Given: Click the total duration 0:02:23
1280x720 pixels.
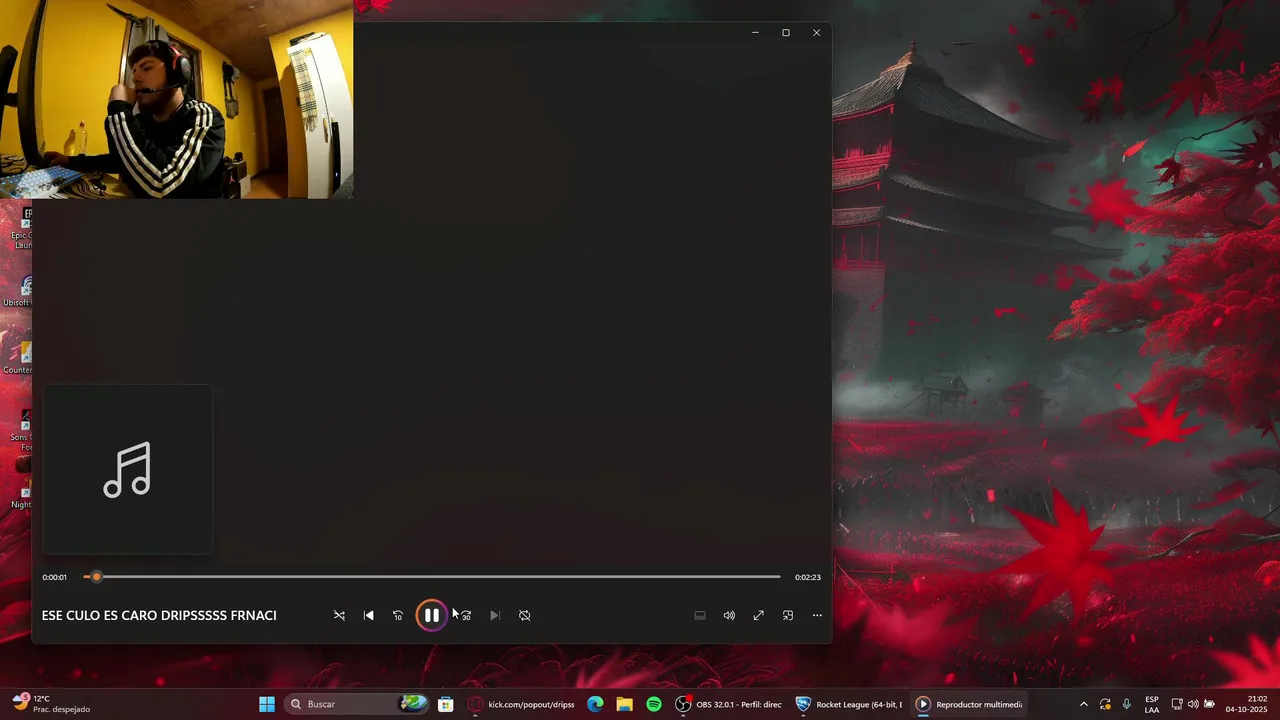Looking at the screenshot, I should point(808,577).
